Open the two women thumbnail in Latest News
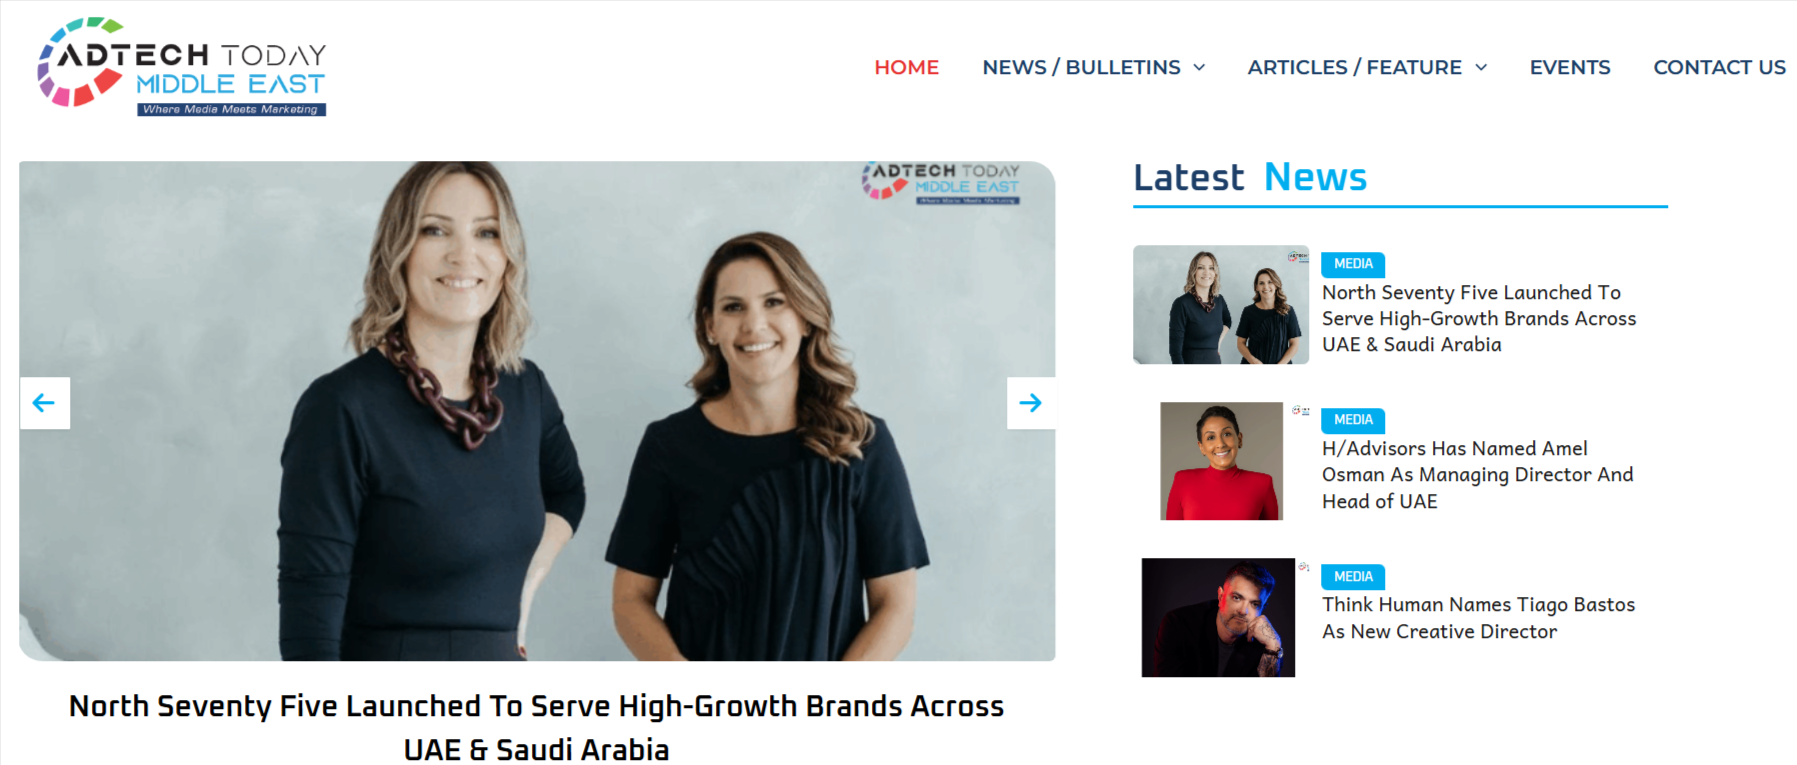1797x765 pixels. pyautogui.click(x=1221, y=305)
